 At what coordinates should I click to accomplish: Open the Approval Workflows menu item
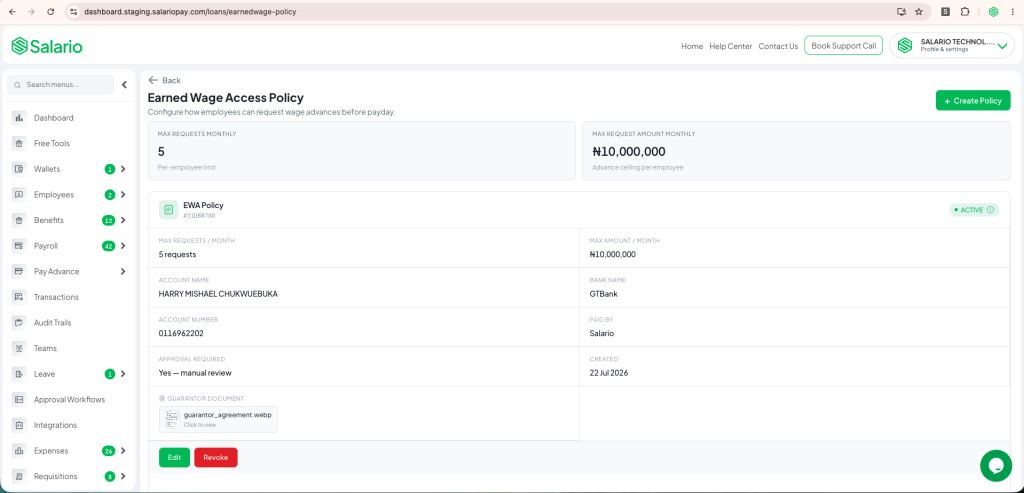[70, 399]
